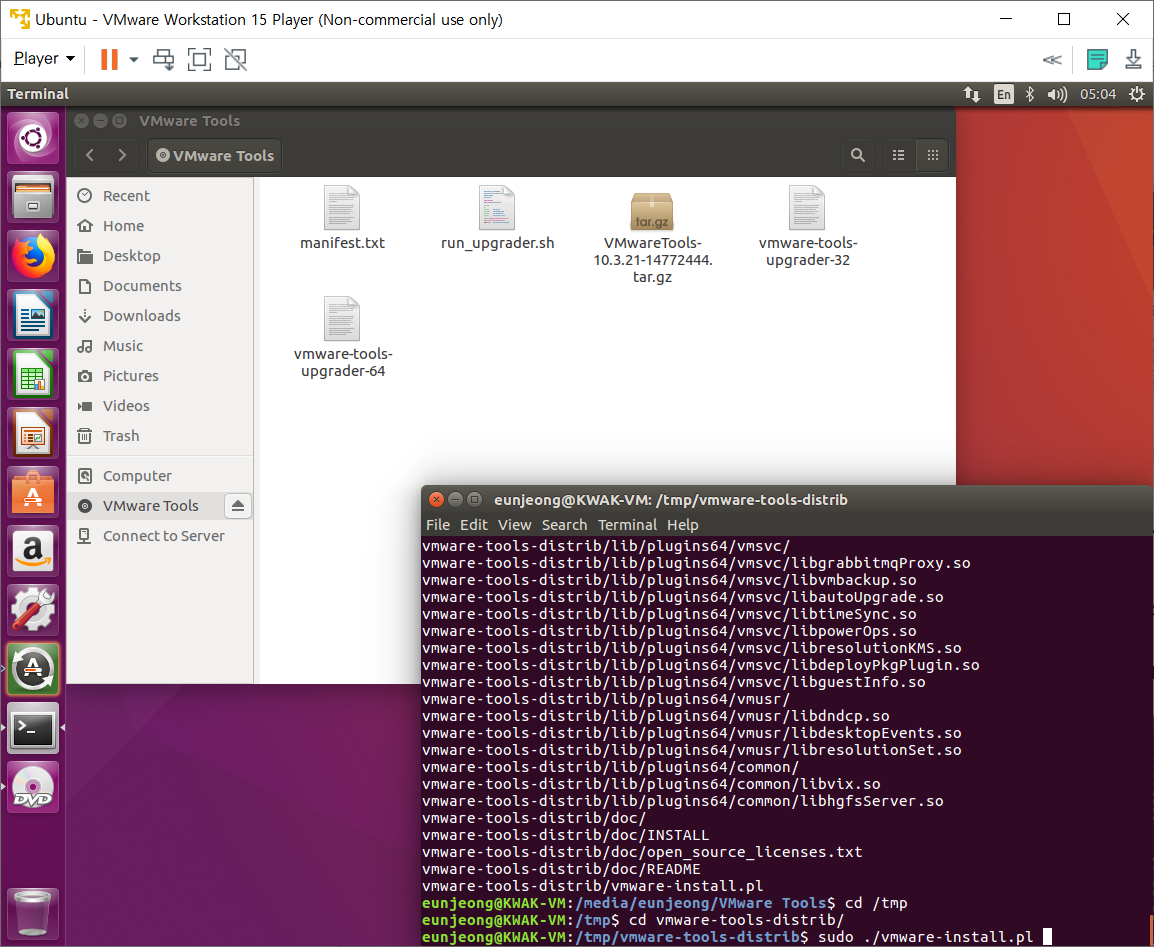Open Videos in Files sidebar
The width and height of the screenshot is (1154, 947).
160,406
